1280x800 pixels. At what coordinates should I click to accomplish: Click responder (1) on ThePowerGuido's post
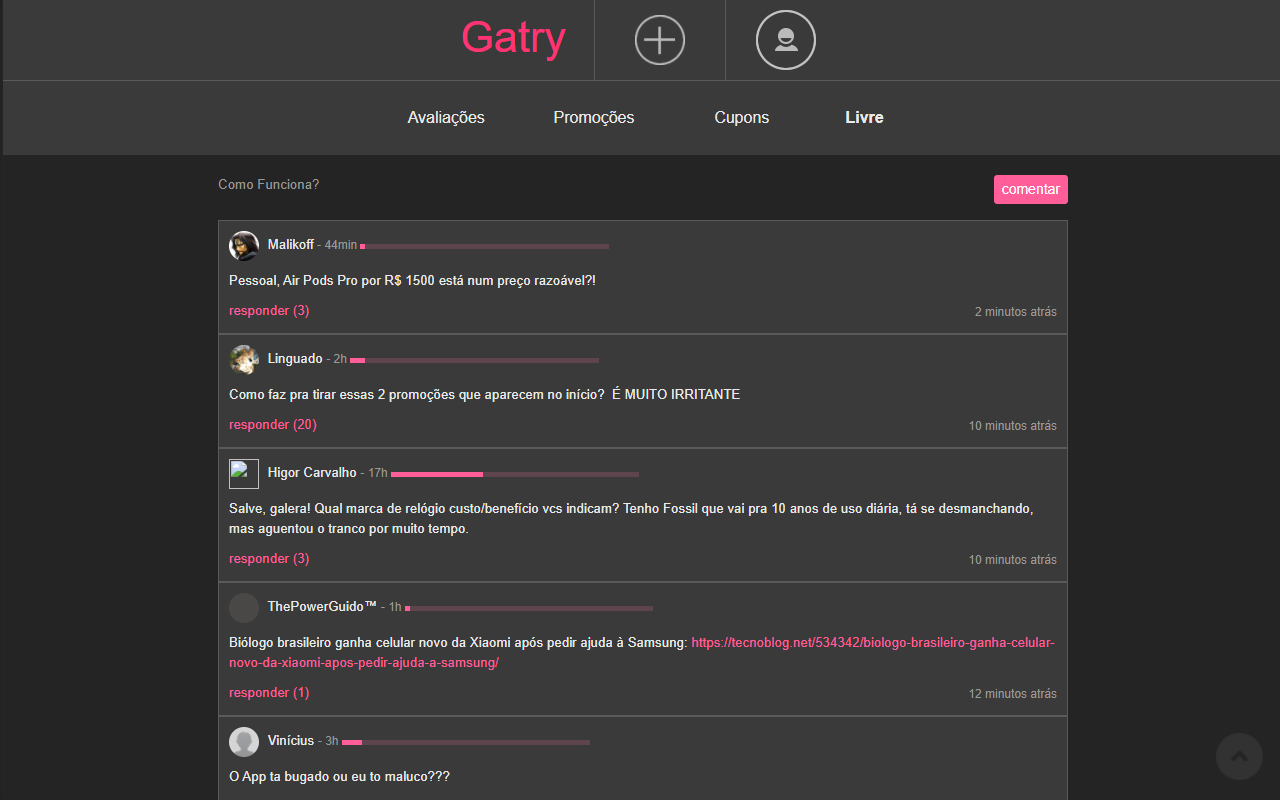click(269, 693)
